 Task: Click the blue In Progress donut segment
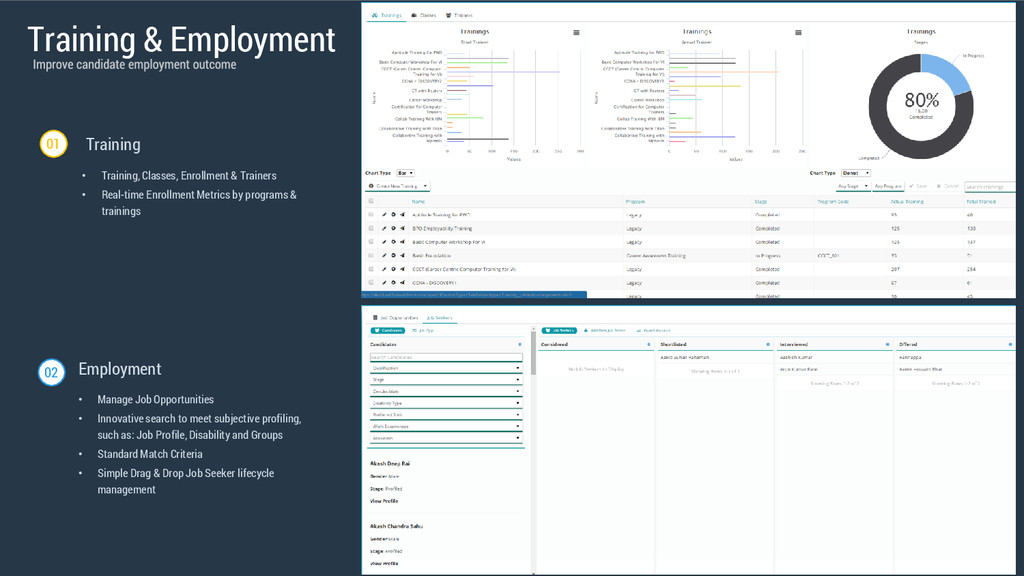pos(946,72)
